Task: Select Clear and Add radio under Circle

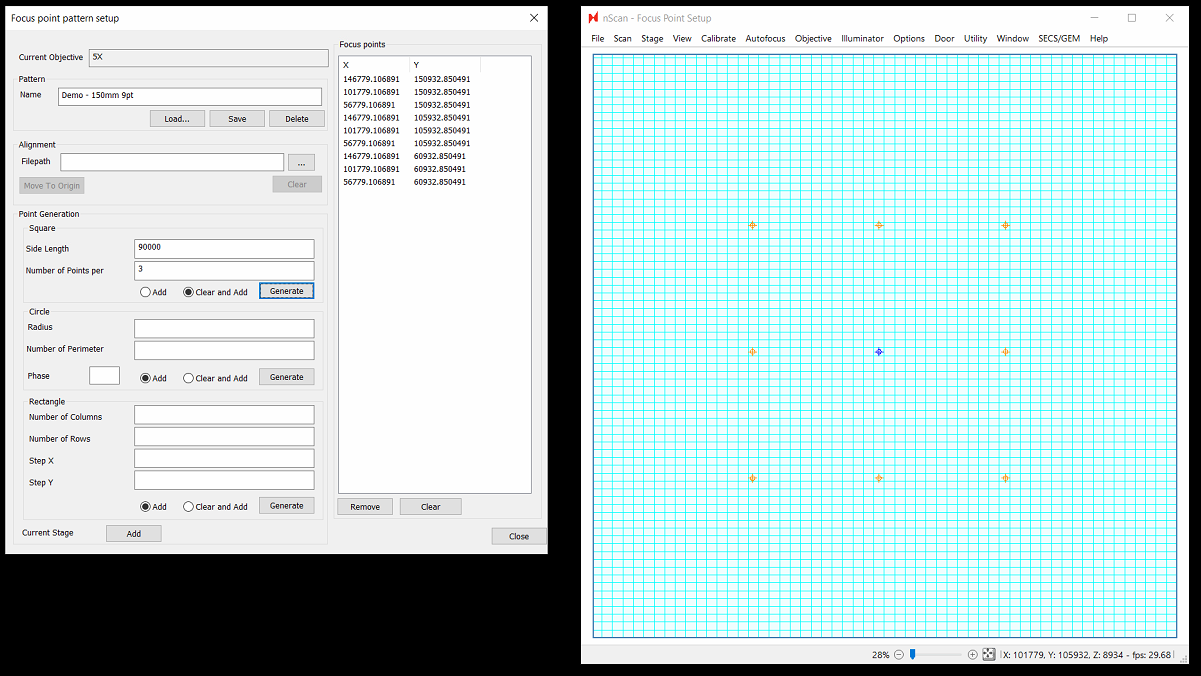Action: [x=189, y=378]
